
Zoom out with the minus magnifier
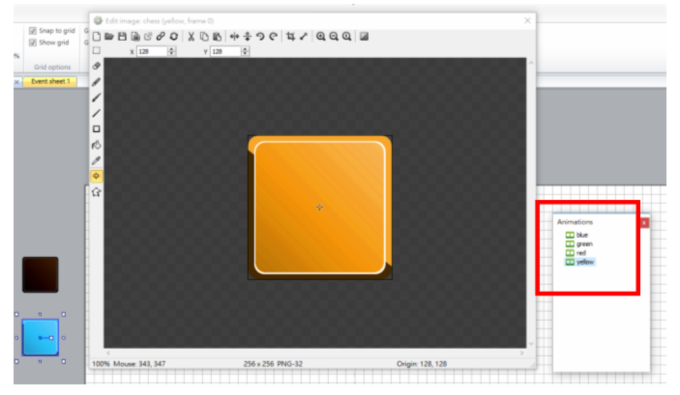(x=333, y=36)
